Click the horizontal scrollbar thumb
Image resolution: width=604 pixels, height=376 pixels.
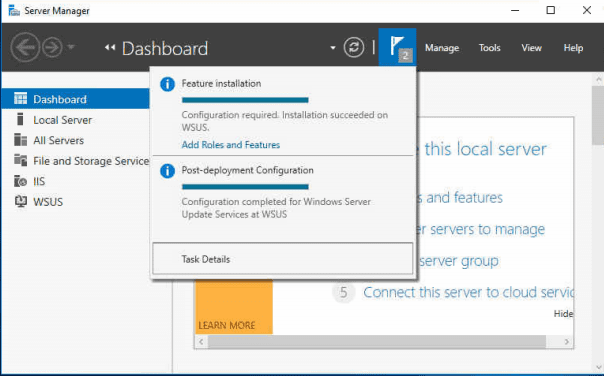point(377,342)
